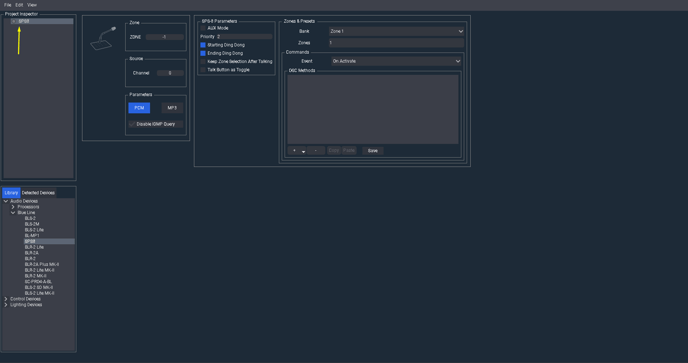
Task: Expand the Lighting Devices tree node
Action: tap(6, 305)
